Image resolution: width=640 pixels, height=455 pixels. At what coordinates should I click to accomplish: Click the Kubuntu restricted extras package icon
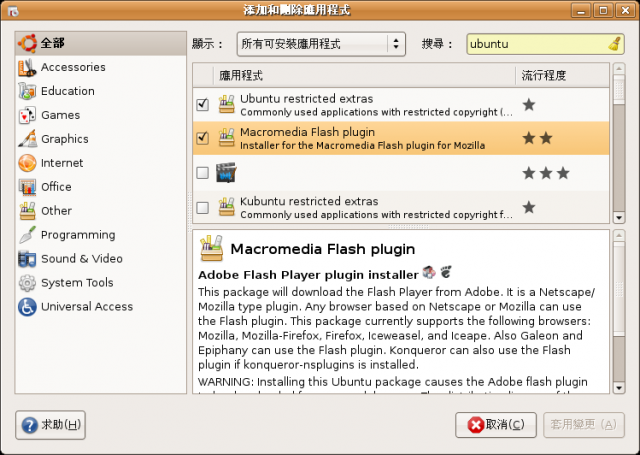click(x=227, y=207)
